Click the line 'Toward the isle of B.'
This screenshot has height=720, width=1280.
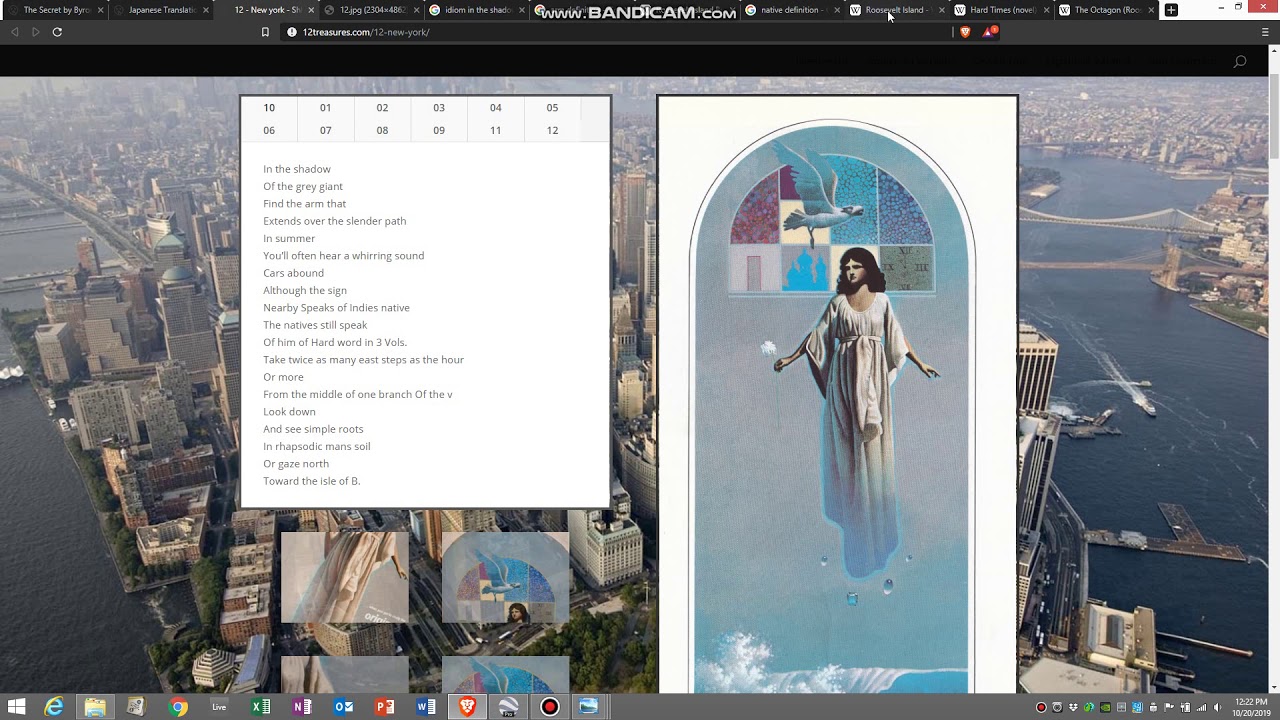[311, 481]
